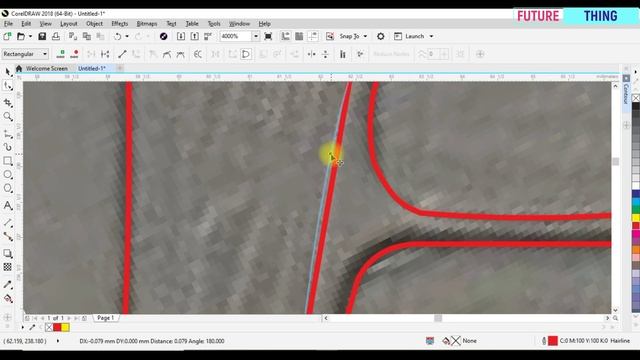640x360 pixels.
Task: Click the New document icon
Action: 7,36
